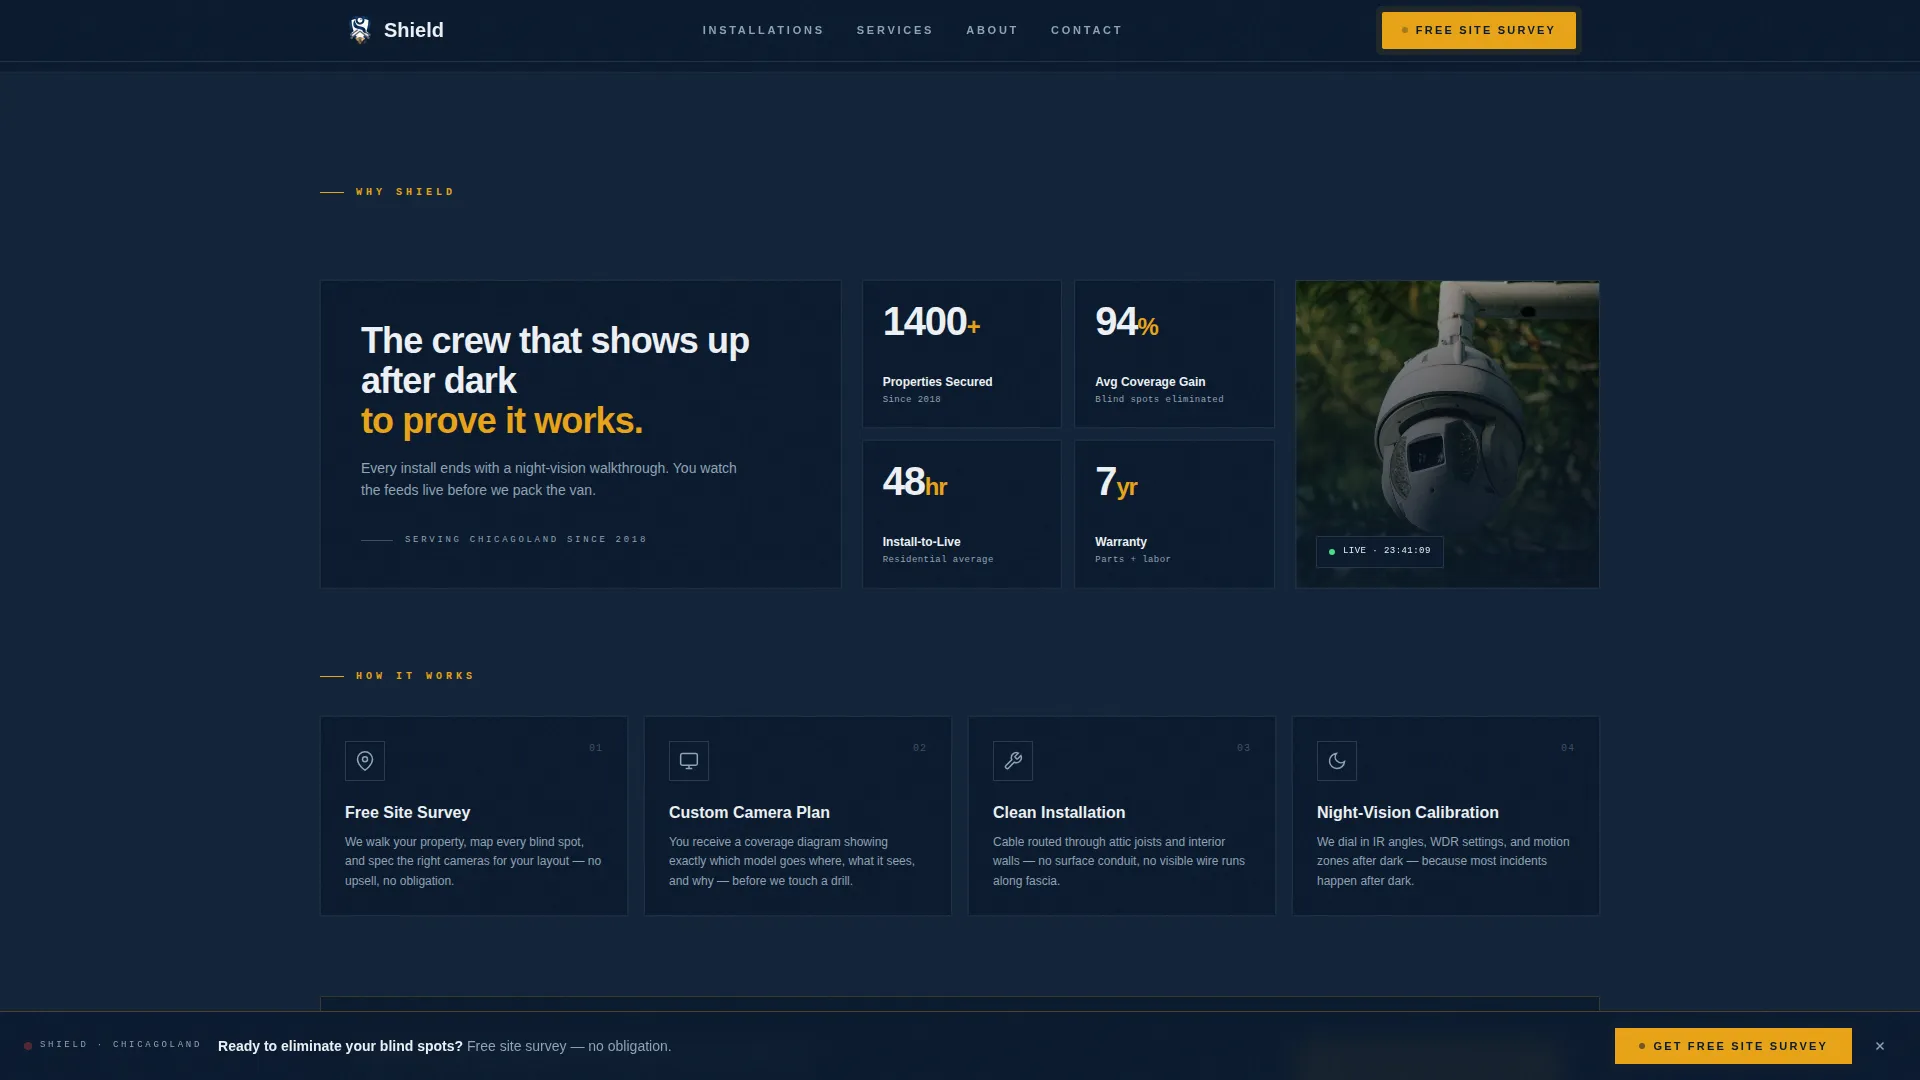Click the wrench Clean Installation icon
The width and height of the screenshot is (1920, 1080).
(1013, 761)
